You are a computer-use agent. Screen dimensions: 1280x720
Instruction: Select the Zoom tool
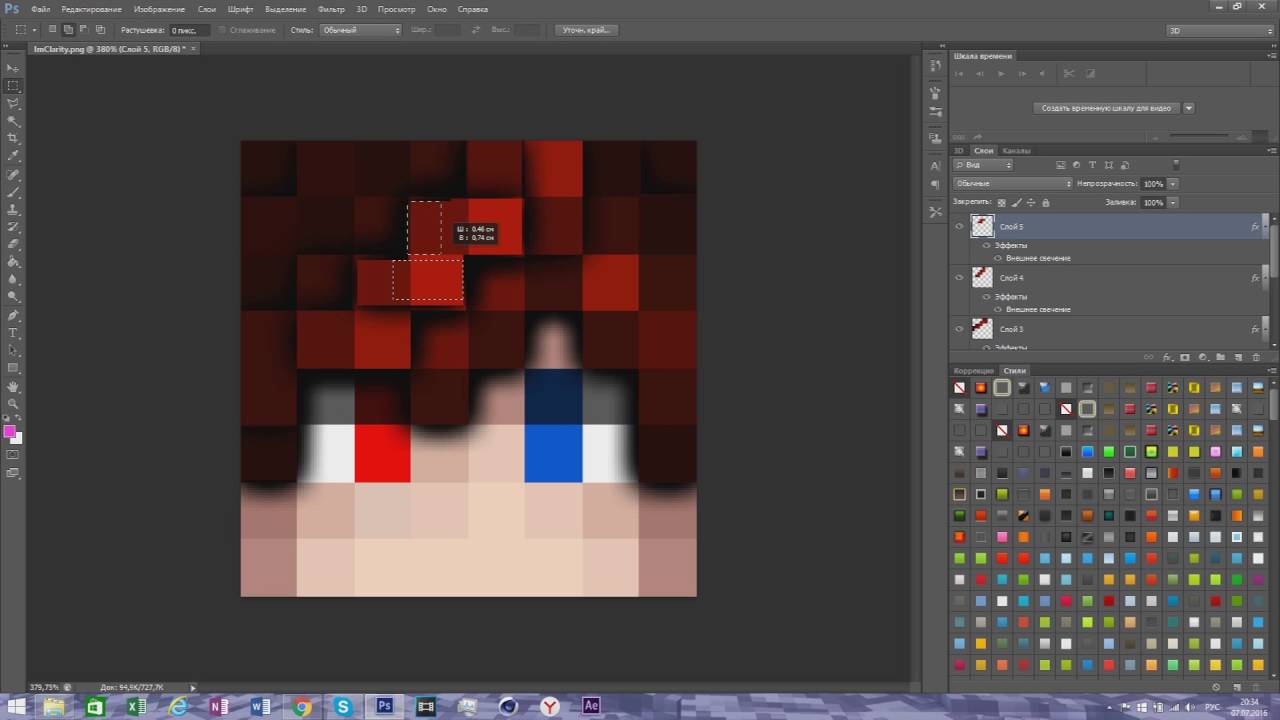pos(14,403)
